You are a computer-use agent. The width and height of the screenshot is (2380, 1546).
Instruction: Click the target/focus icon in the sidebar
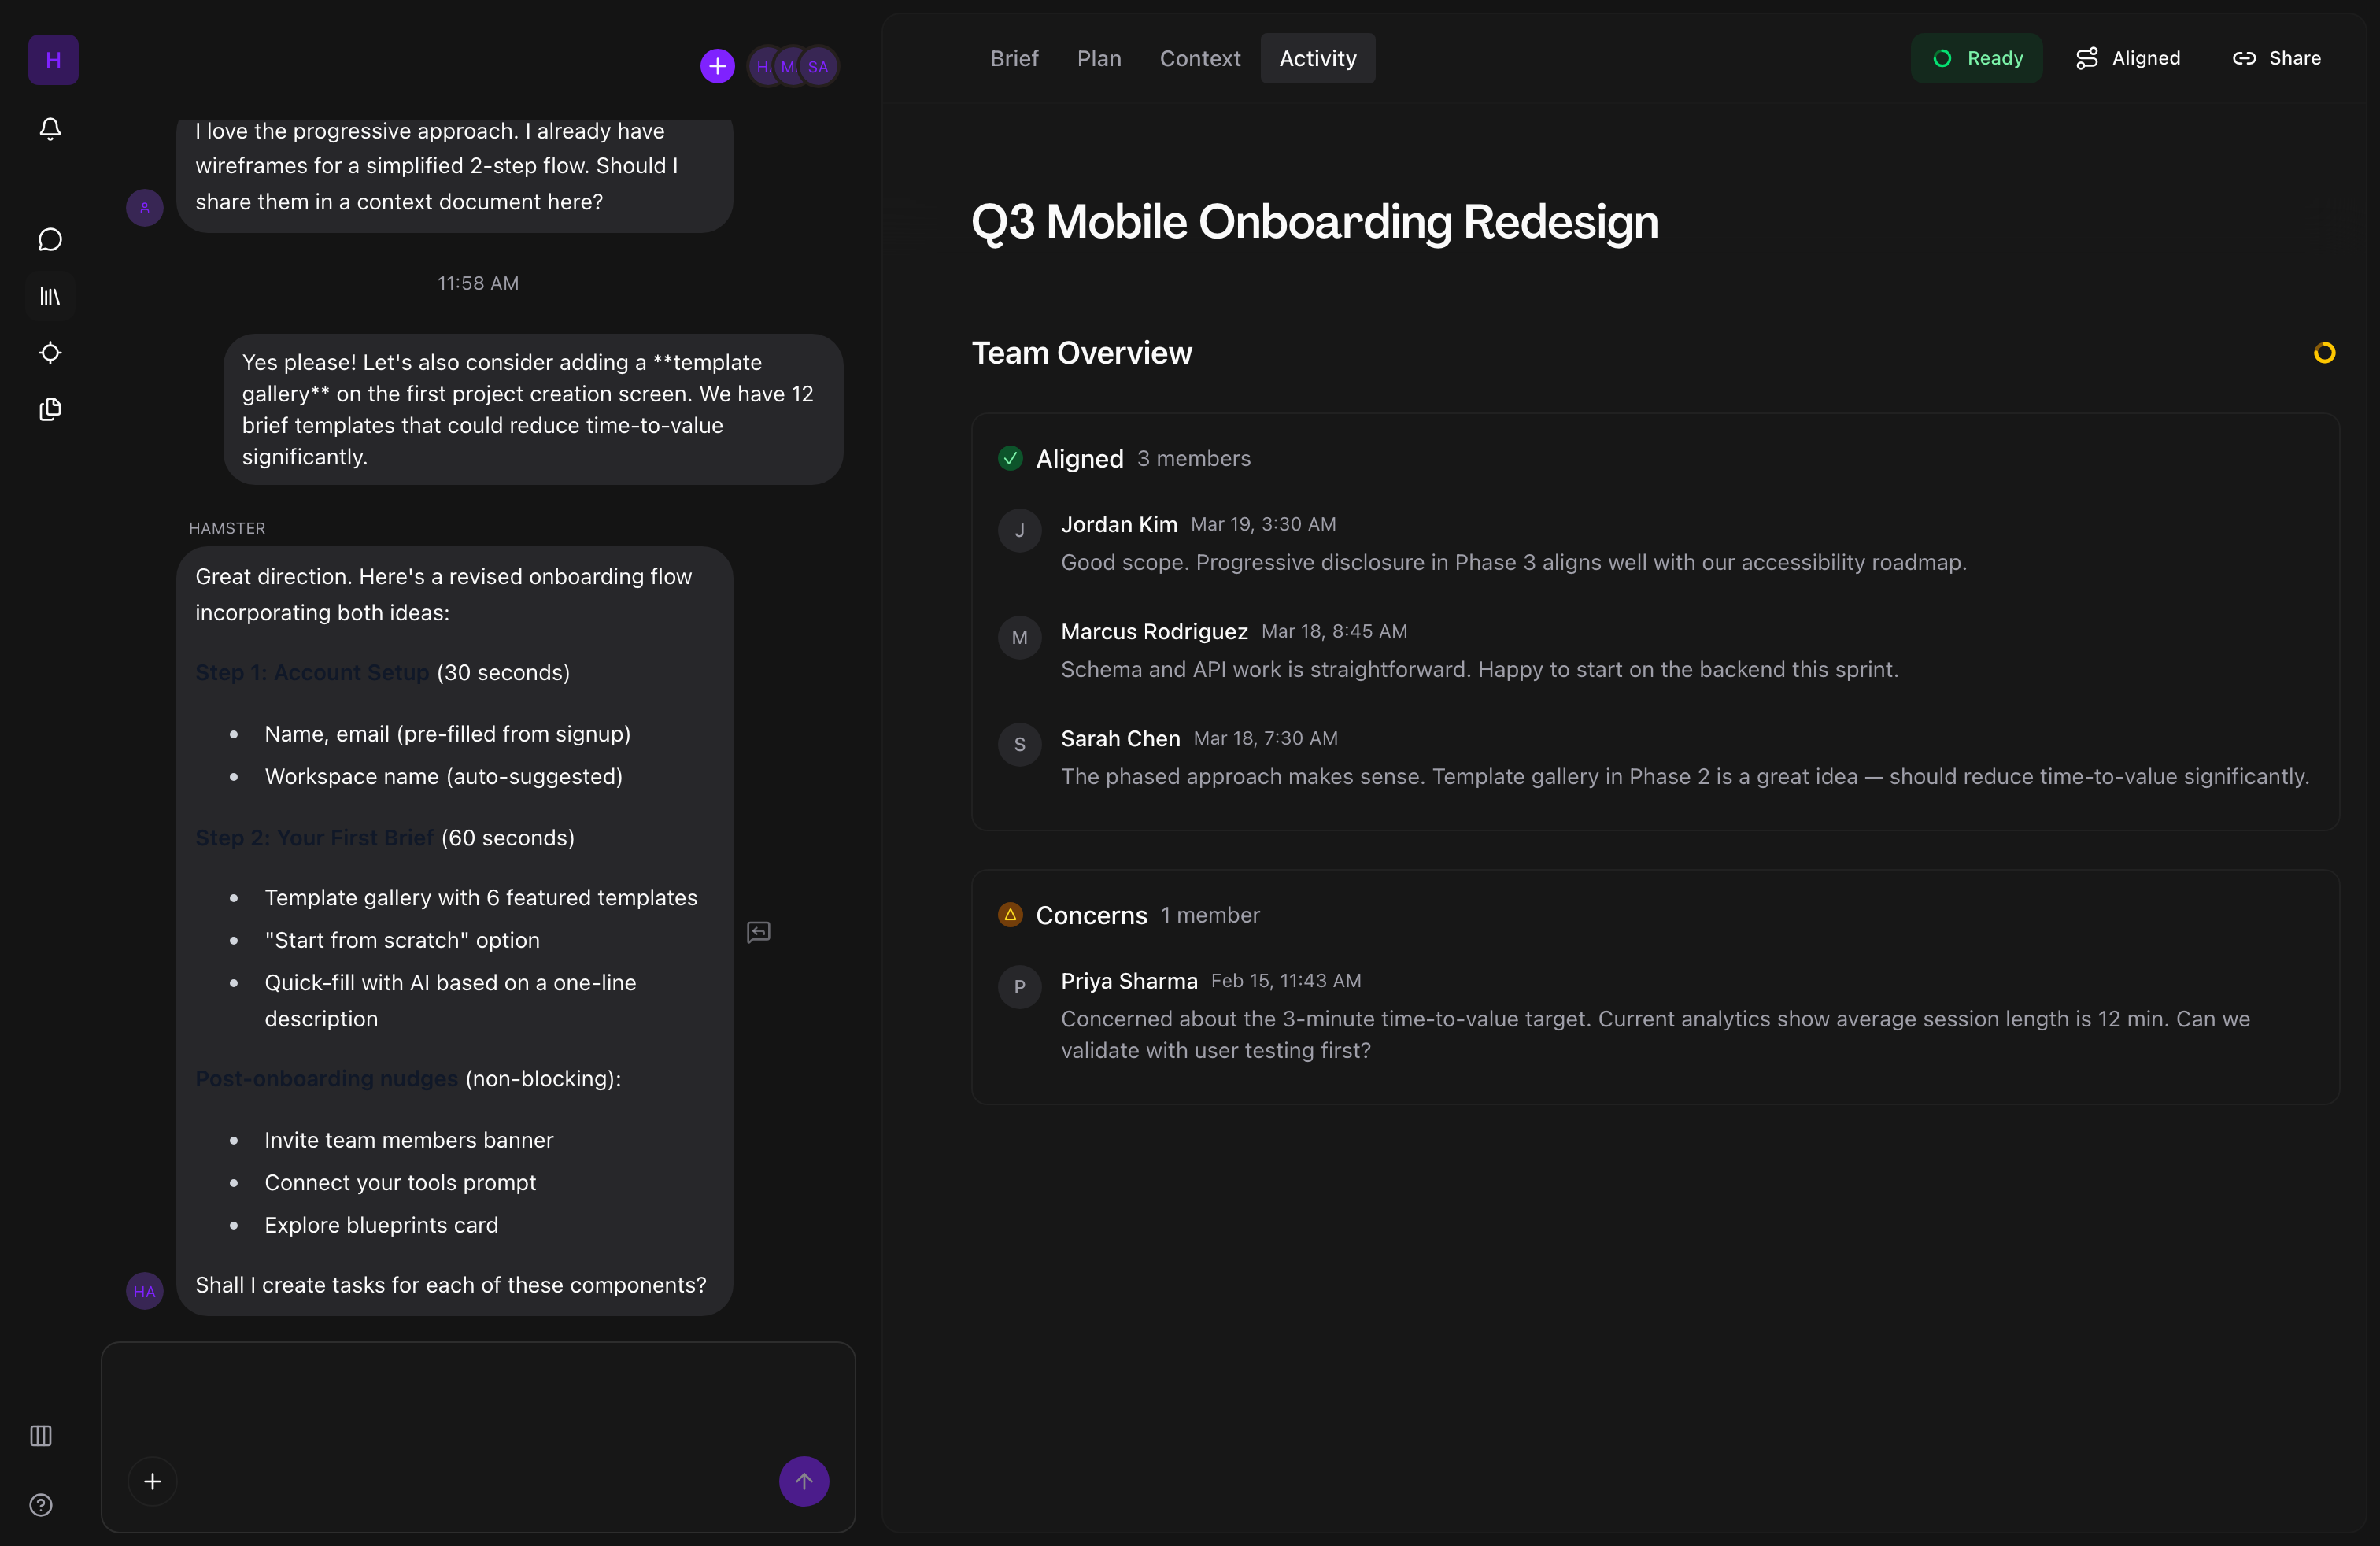click(50, 353)
